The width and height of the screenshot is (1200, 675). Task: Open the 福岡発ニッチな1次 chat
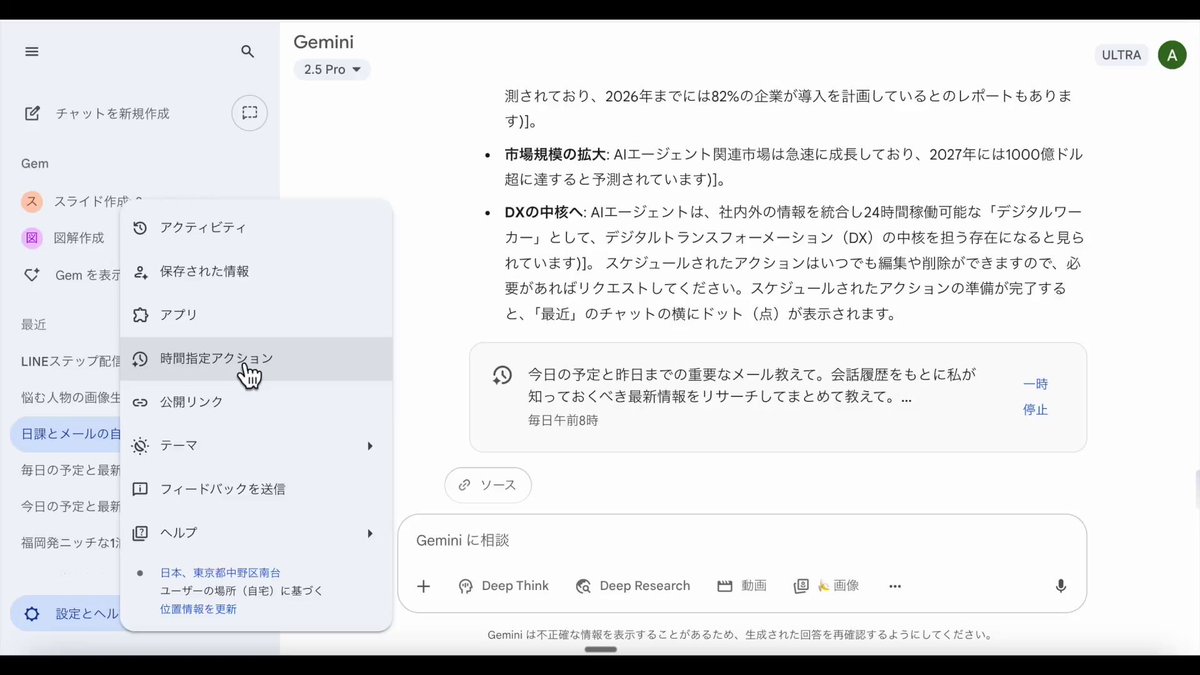coord(70,543)
